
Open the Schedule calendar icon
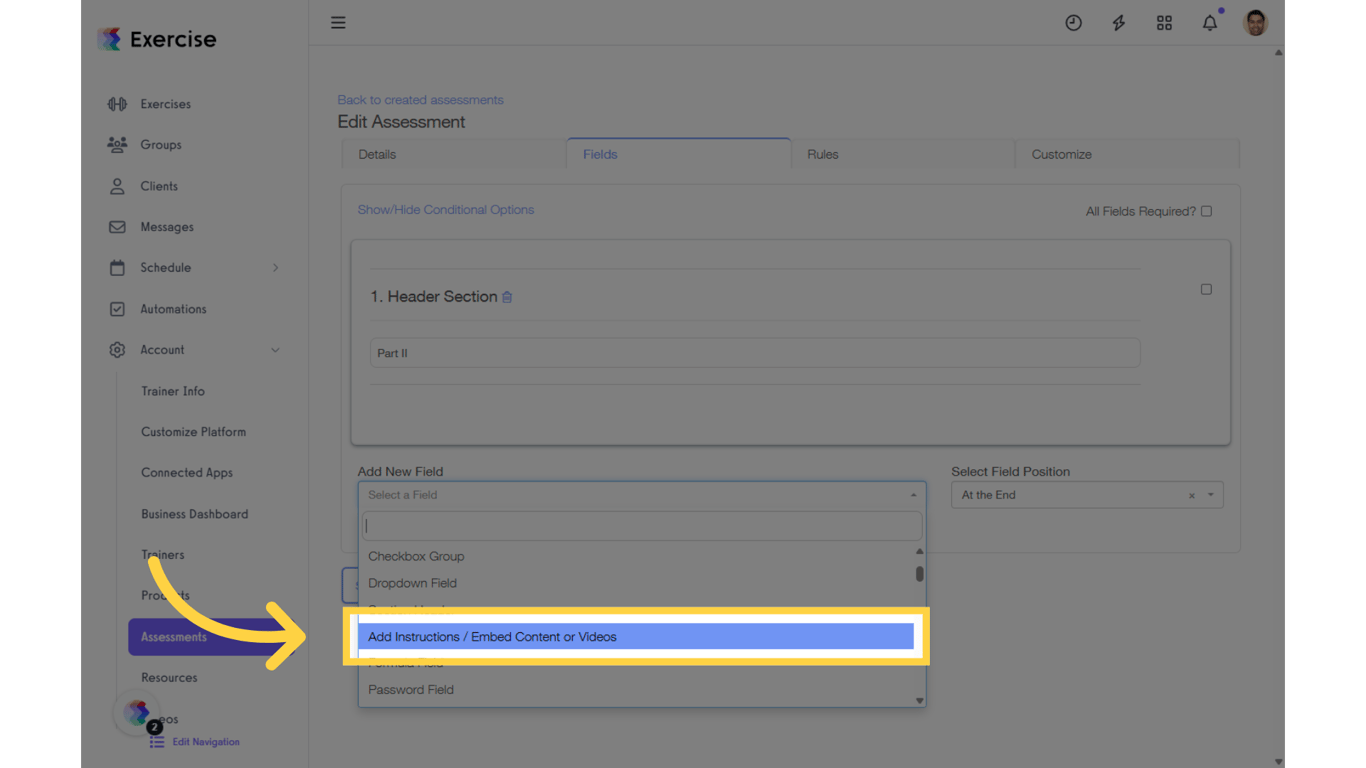tap(117, 267)
